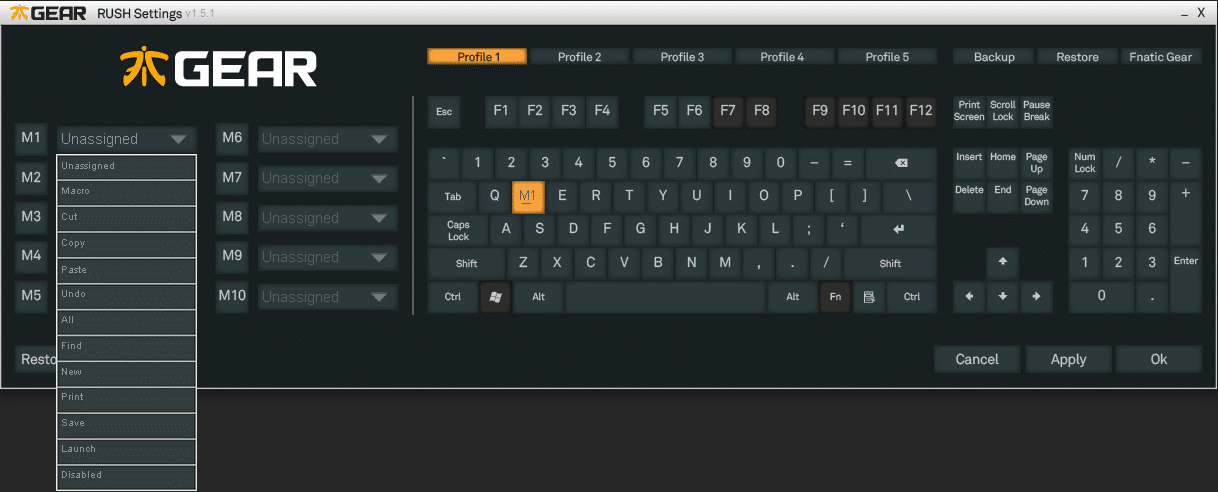Screen dimensions: 1218x492
Task: Collapse the M1 assignment dropdown
Action: [x=177, y=139]
